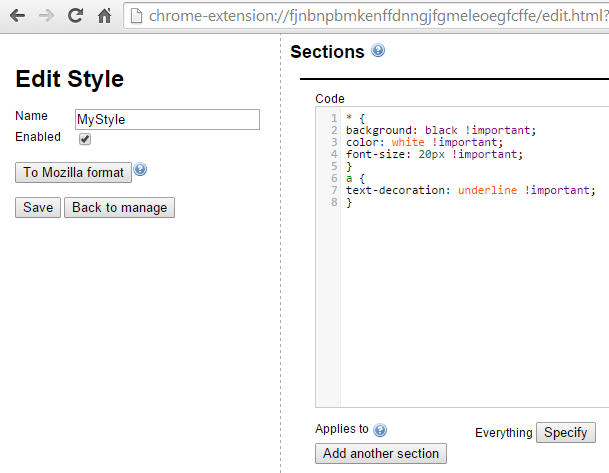
Task: Click the '* {' selector on line 1
Action: [355, 118]
